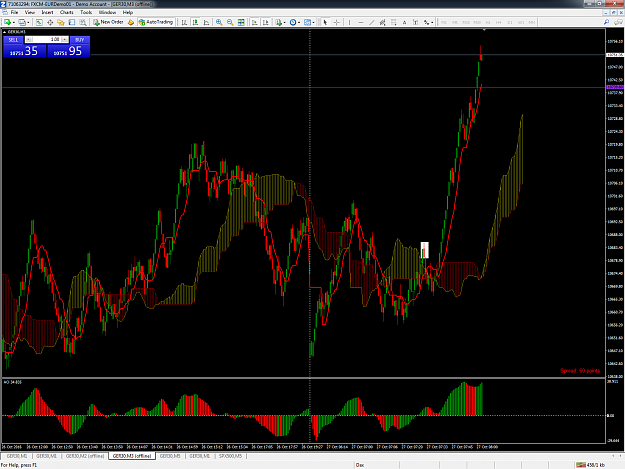Switch to GER30,M5 chart tab
625x469 pixels.
point(170,456)
